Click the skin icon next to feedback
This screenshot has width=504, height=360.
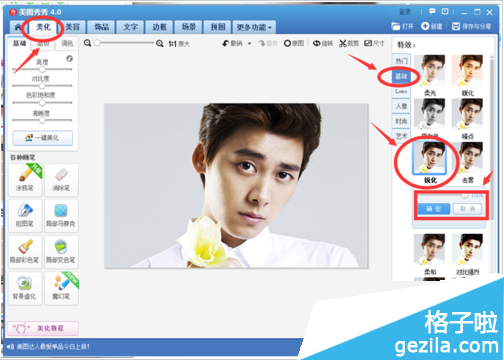[x=445, y=12]
